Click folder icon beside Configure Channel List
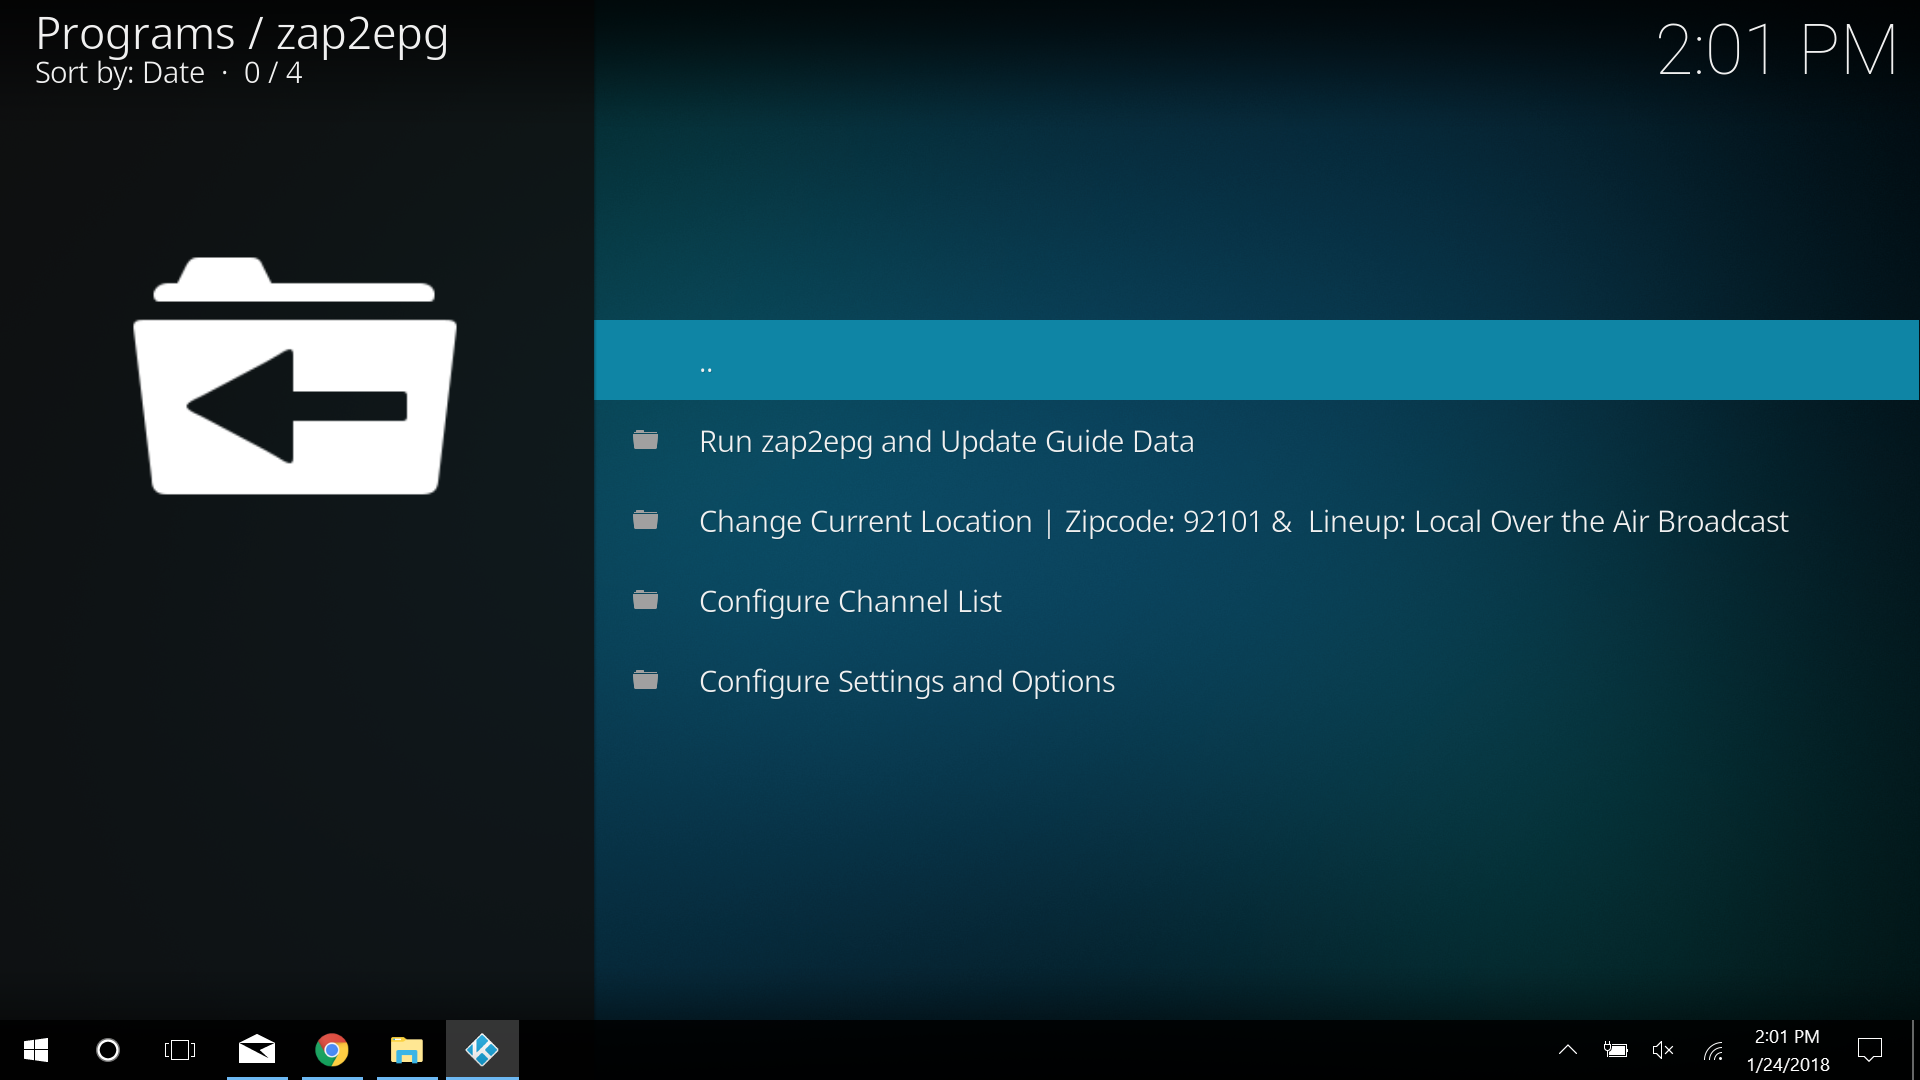1920x1080 pixels. coord(645,600)
